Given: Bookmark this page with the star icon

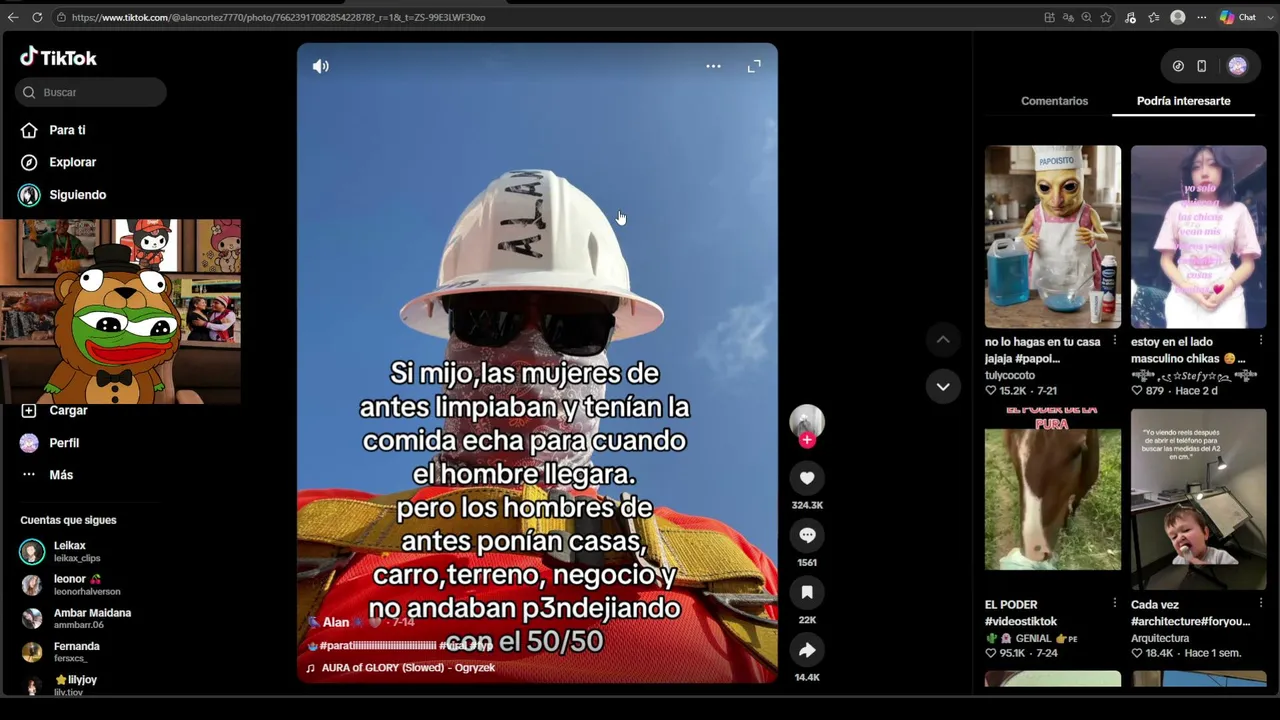Looking at the screenshot, I should 1106,17.
